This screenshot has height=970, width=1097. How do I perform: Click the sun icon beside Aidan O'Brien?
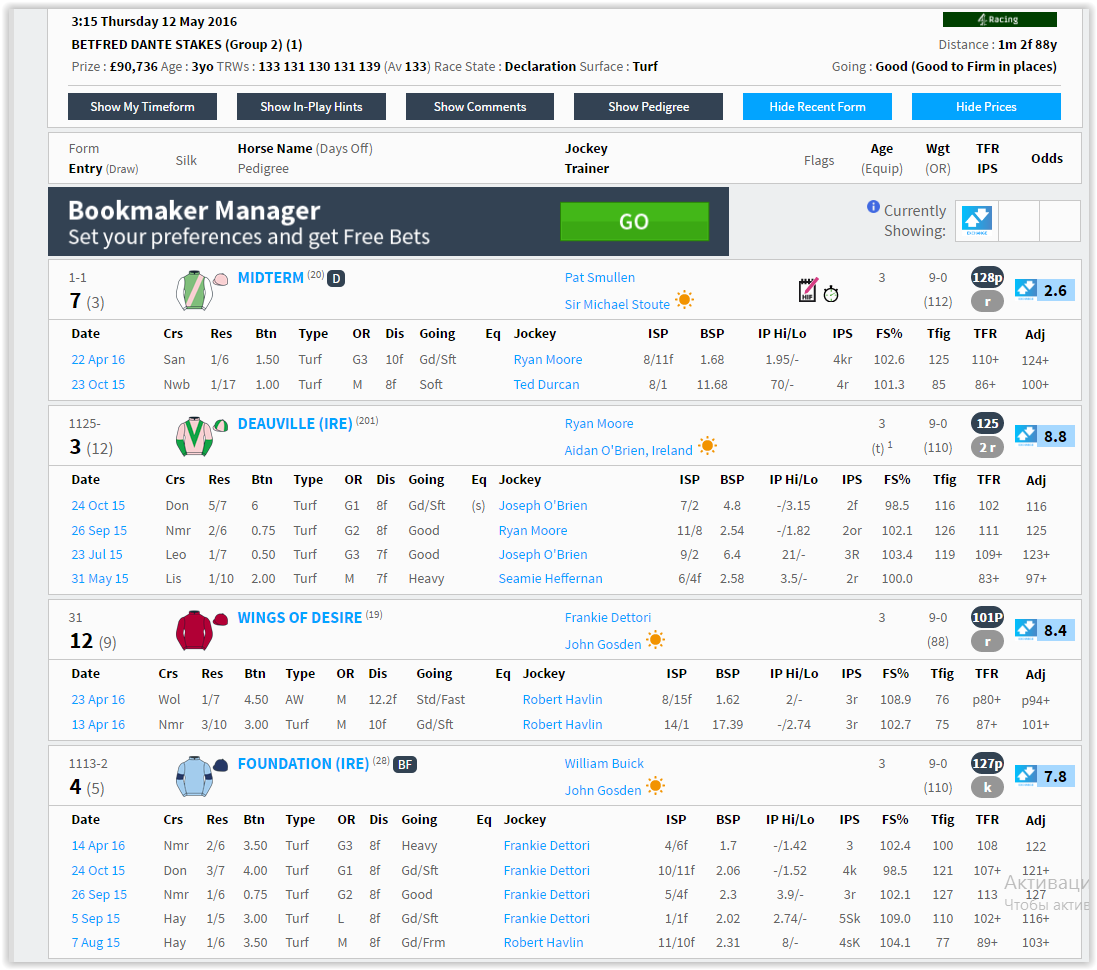[707, 446]
